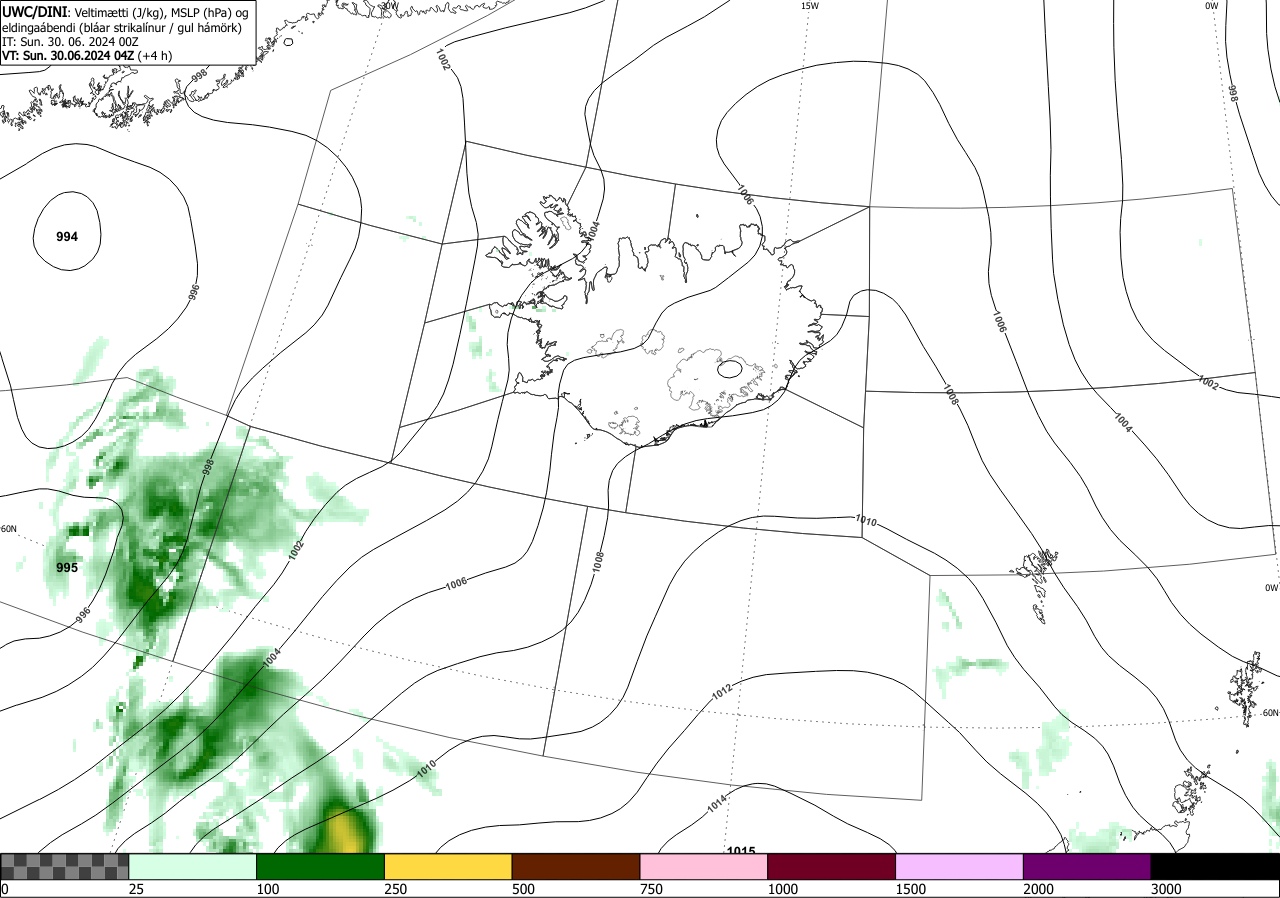Select the "995" low pressure label
Screen dimensions: 1280x898
point(67,568)
